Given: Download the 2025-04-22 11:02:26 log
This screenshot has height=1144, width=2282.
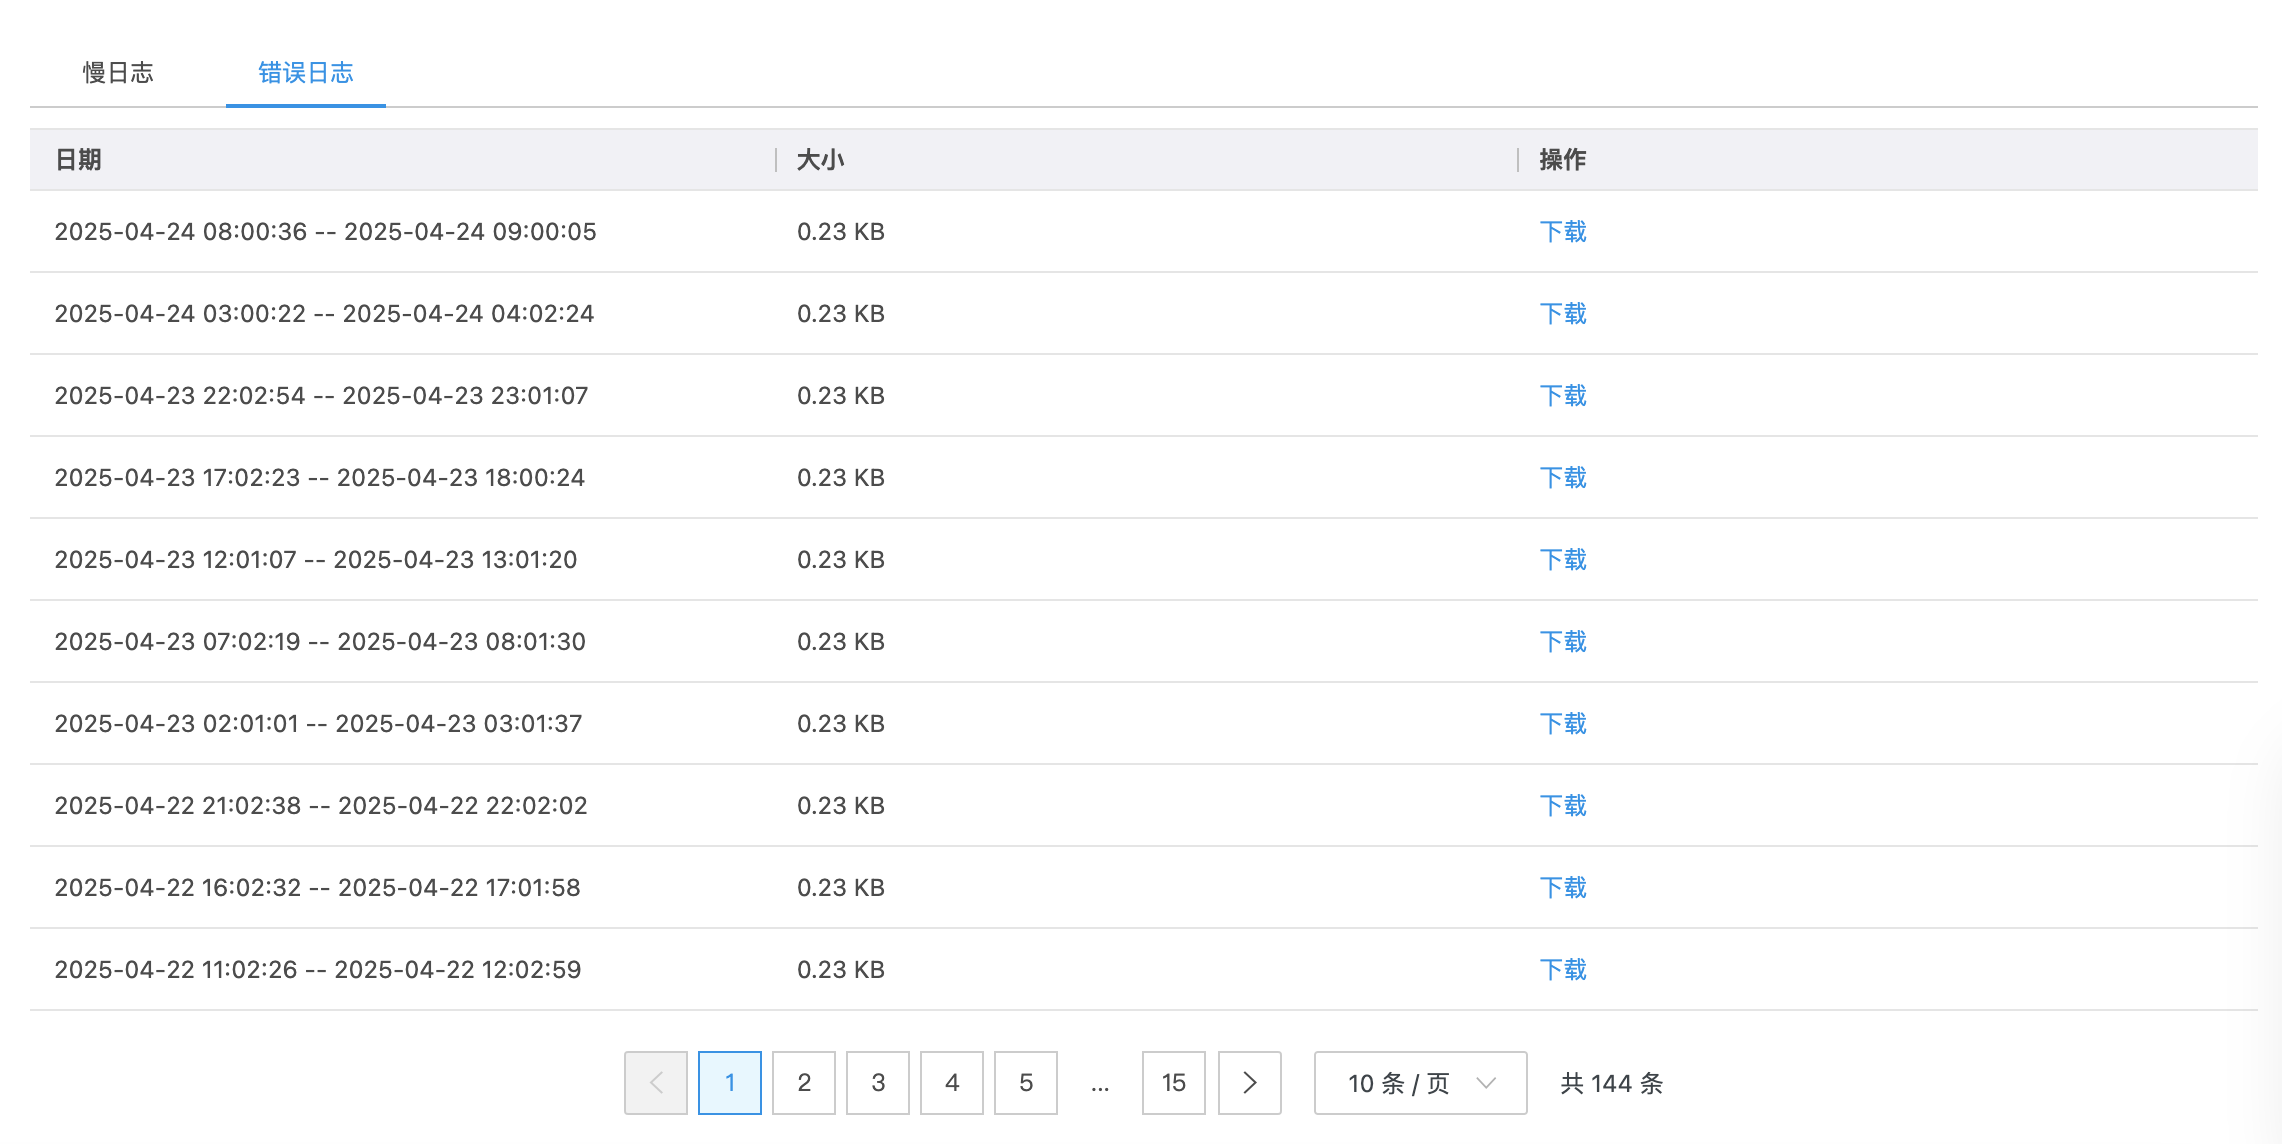Looking at the screenshot, I should [x=1562, y=970].
